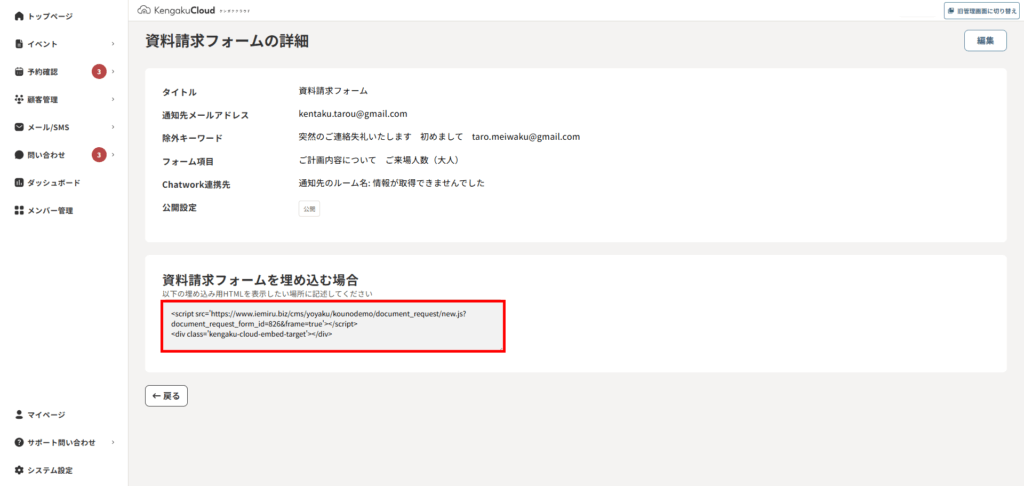
Task: Click the 資料請求フォームの詳細 page heading
Action: [x=227, y=42]
